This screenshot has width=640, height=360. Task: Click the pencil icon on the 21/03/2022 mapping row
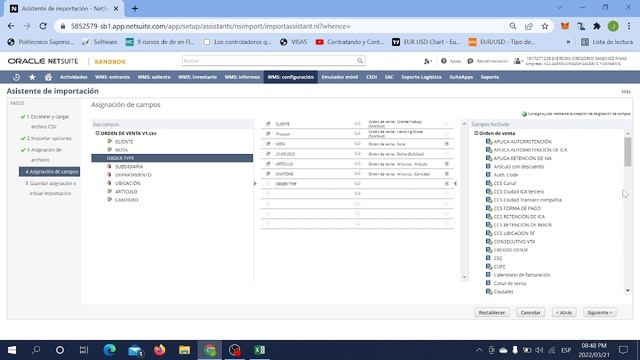point(268,154)
